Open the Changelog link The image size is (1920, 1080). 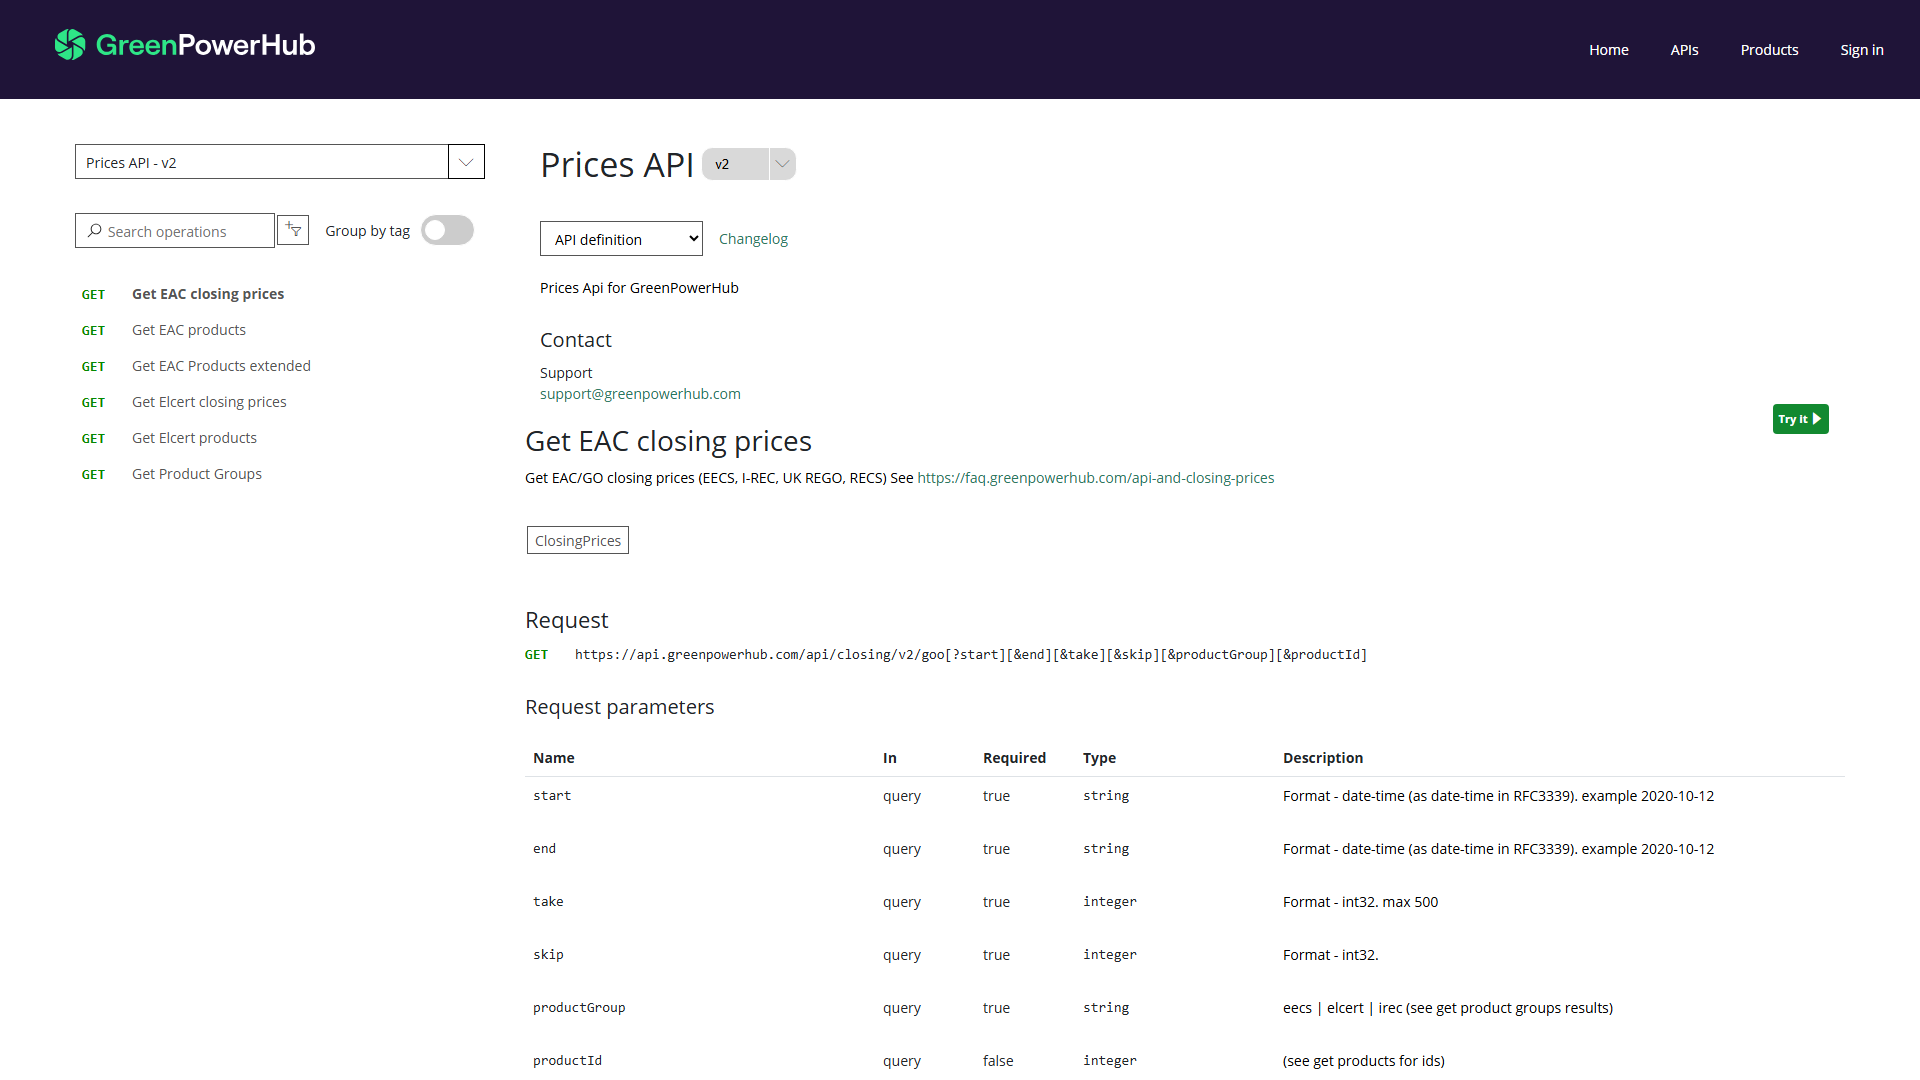(753, 239)
